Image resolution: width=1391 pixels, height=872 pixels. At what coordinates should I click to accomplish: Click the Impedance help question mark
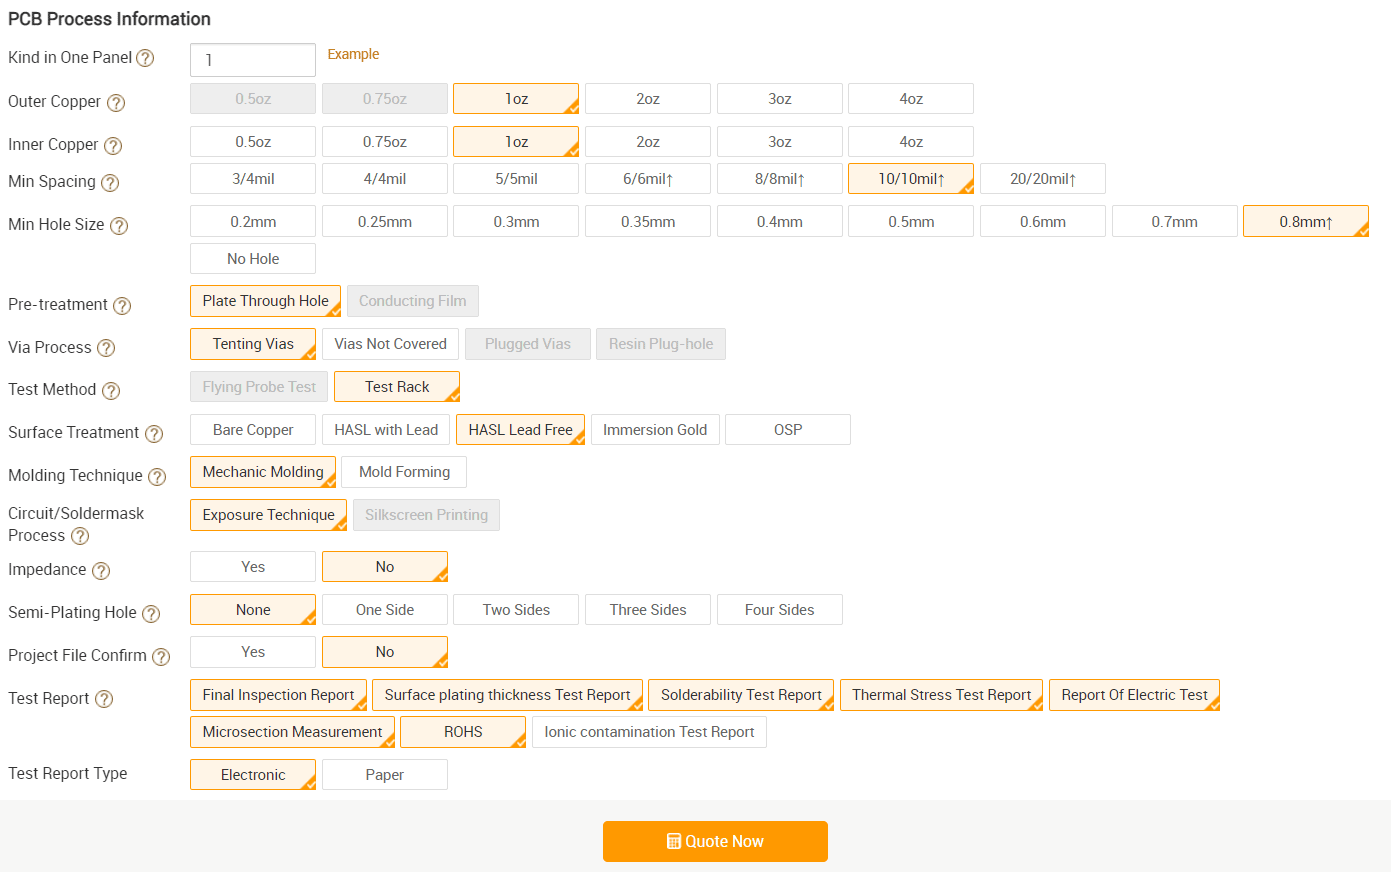click(x=101, y=571)
